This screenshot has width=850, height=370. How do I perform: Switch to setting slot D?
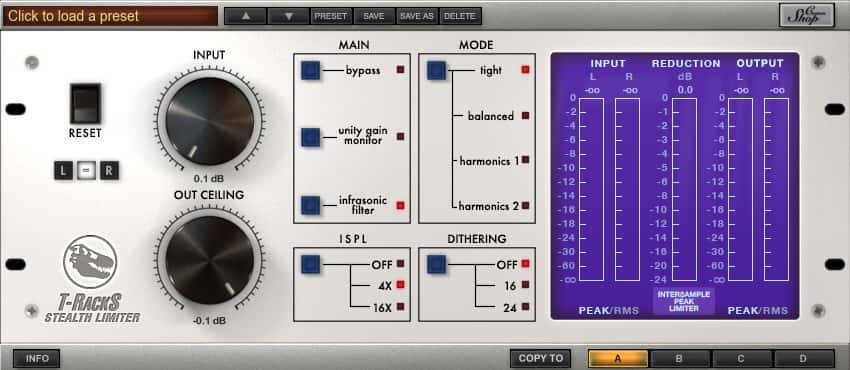coord(803,358)
